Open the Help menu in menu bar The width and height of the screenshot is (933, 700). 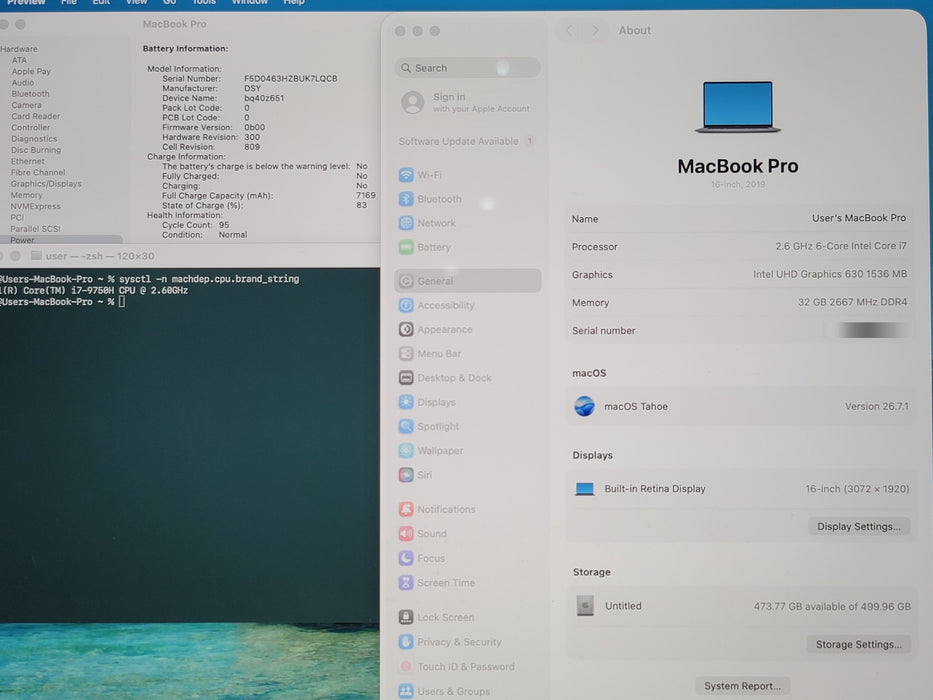[294, 2]
